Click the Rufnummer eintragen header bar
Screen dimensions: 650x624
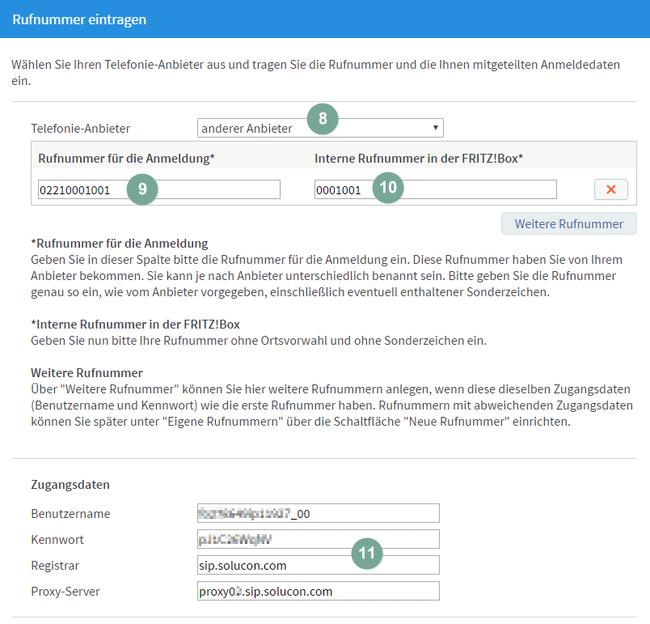pos(325,18)
